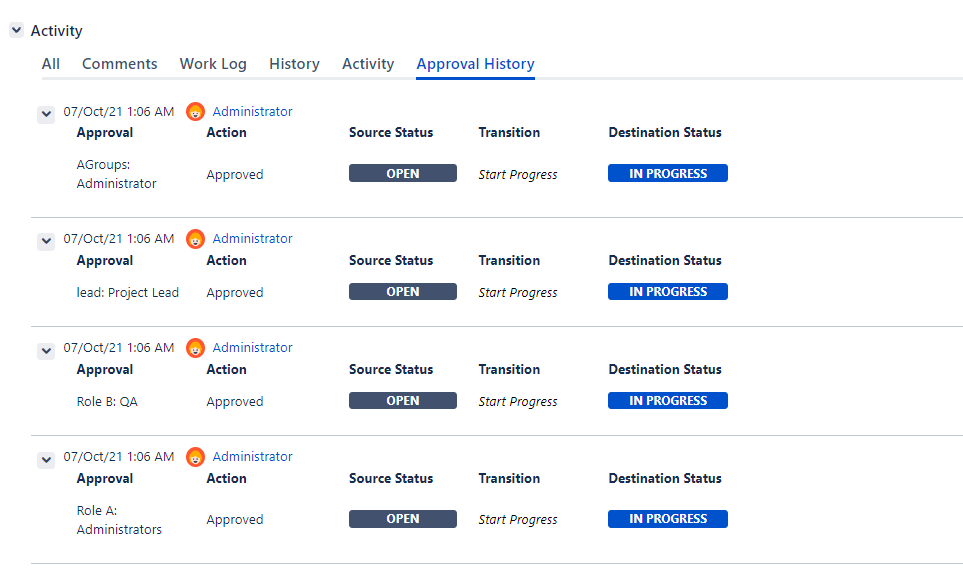The width and height of the screenshot is (963, 585).
Task: Select the Approval History tab
Action: (x=475, y=64)
